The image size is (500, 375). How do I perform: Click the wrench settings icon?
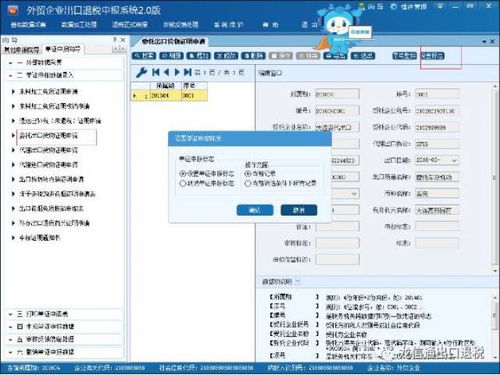click(142, 72)
